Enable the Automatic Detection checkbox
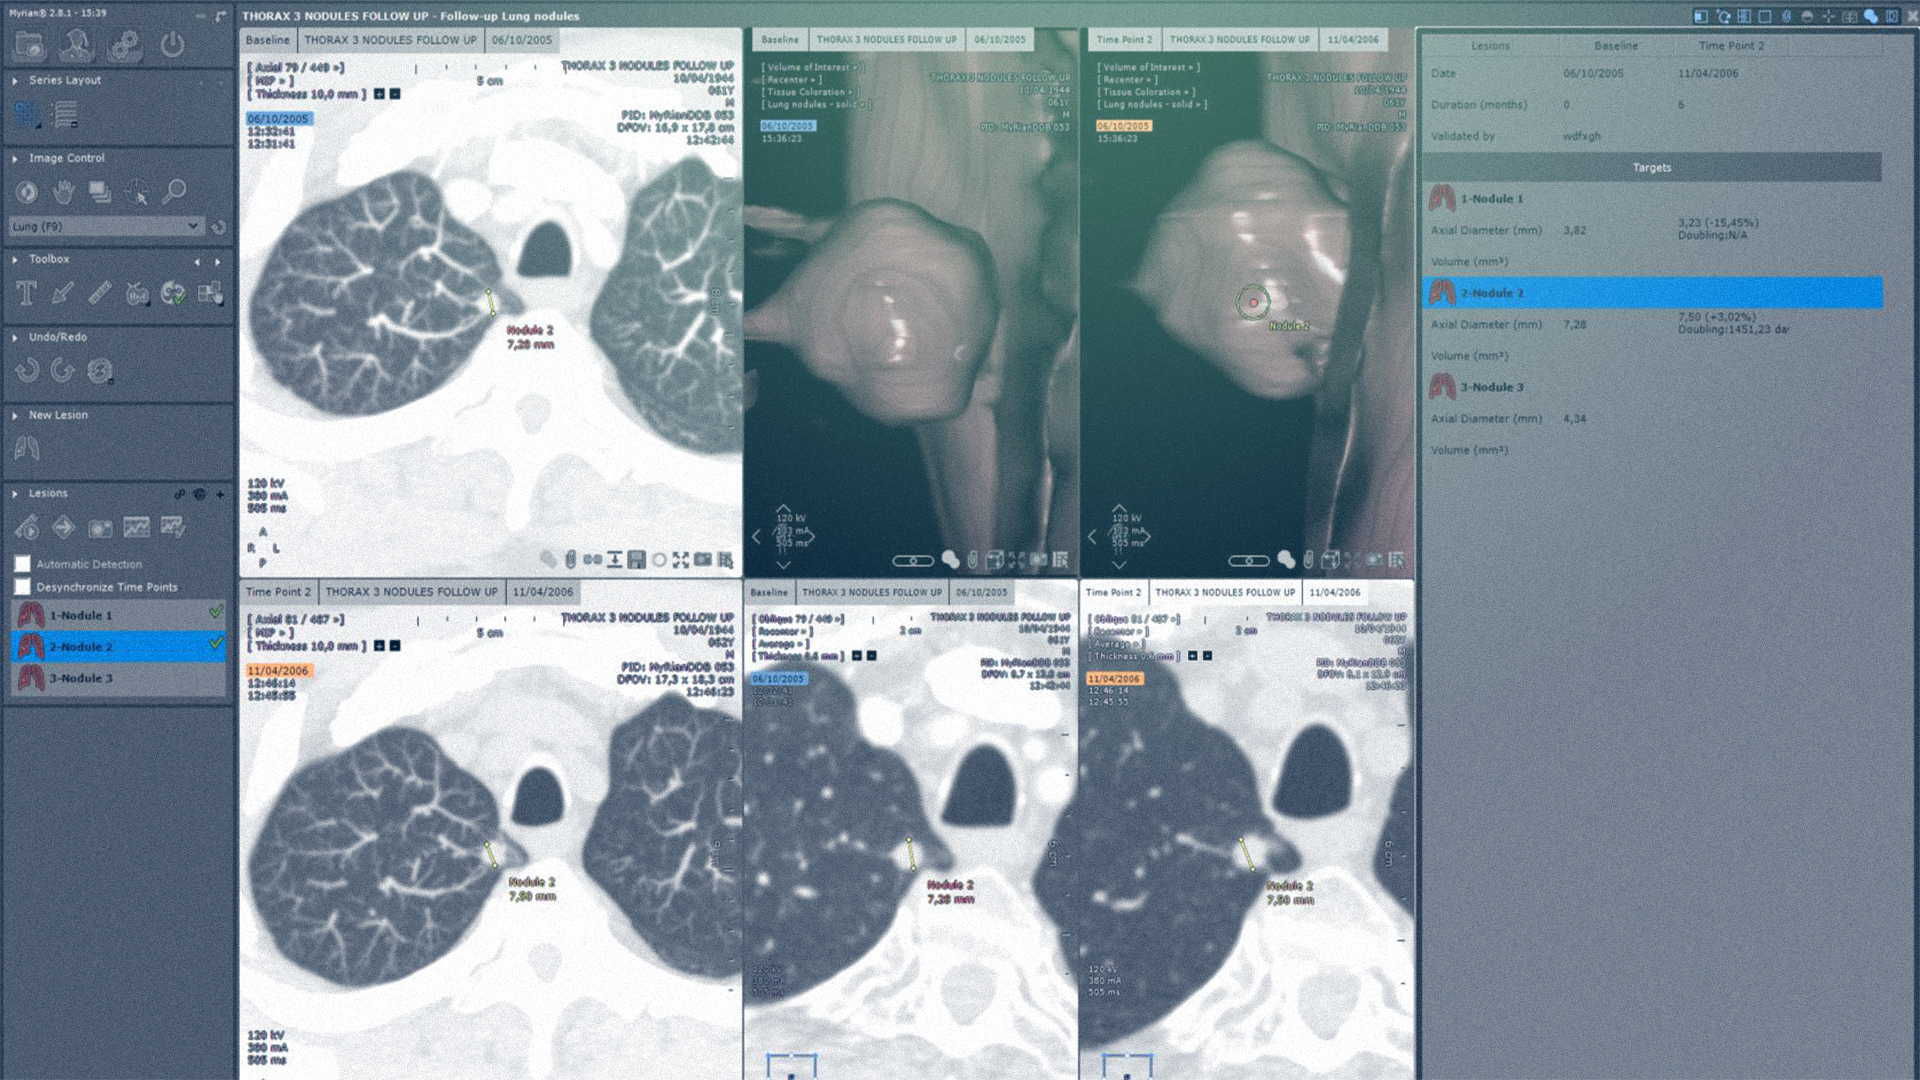Image resolution: width=1920 pixels, height=1080 pixels. point(22,563)
